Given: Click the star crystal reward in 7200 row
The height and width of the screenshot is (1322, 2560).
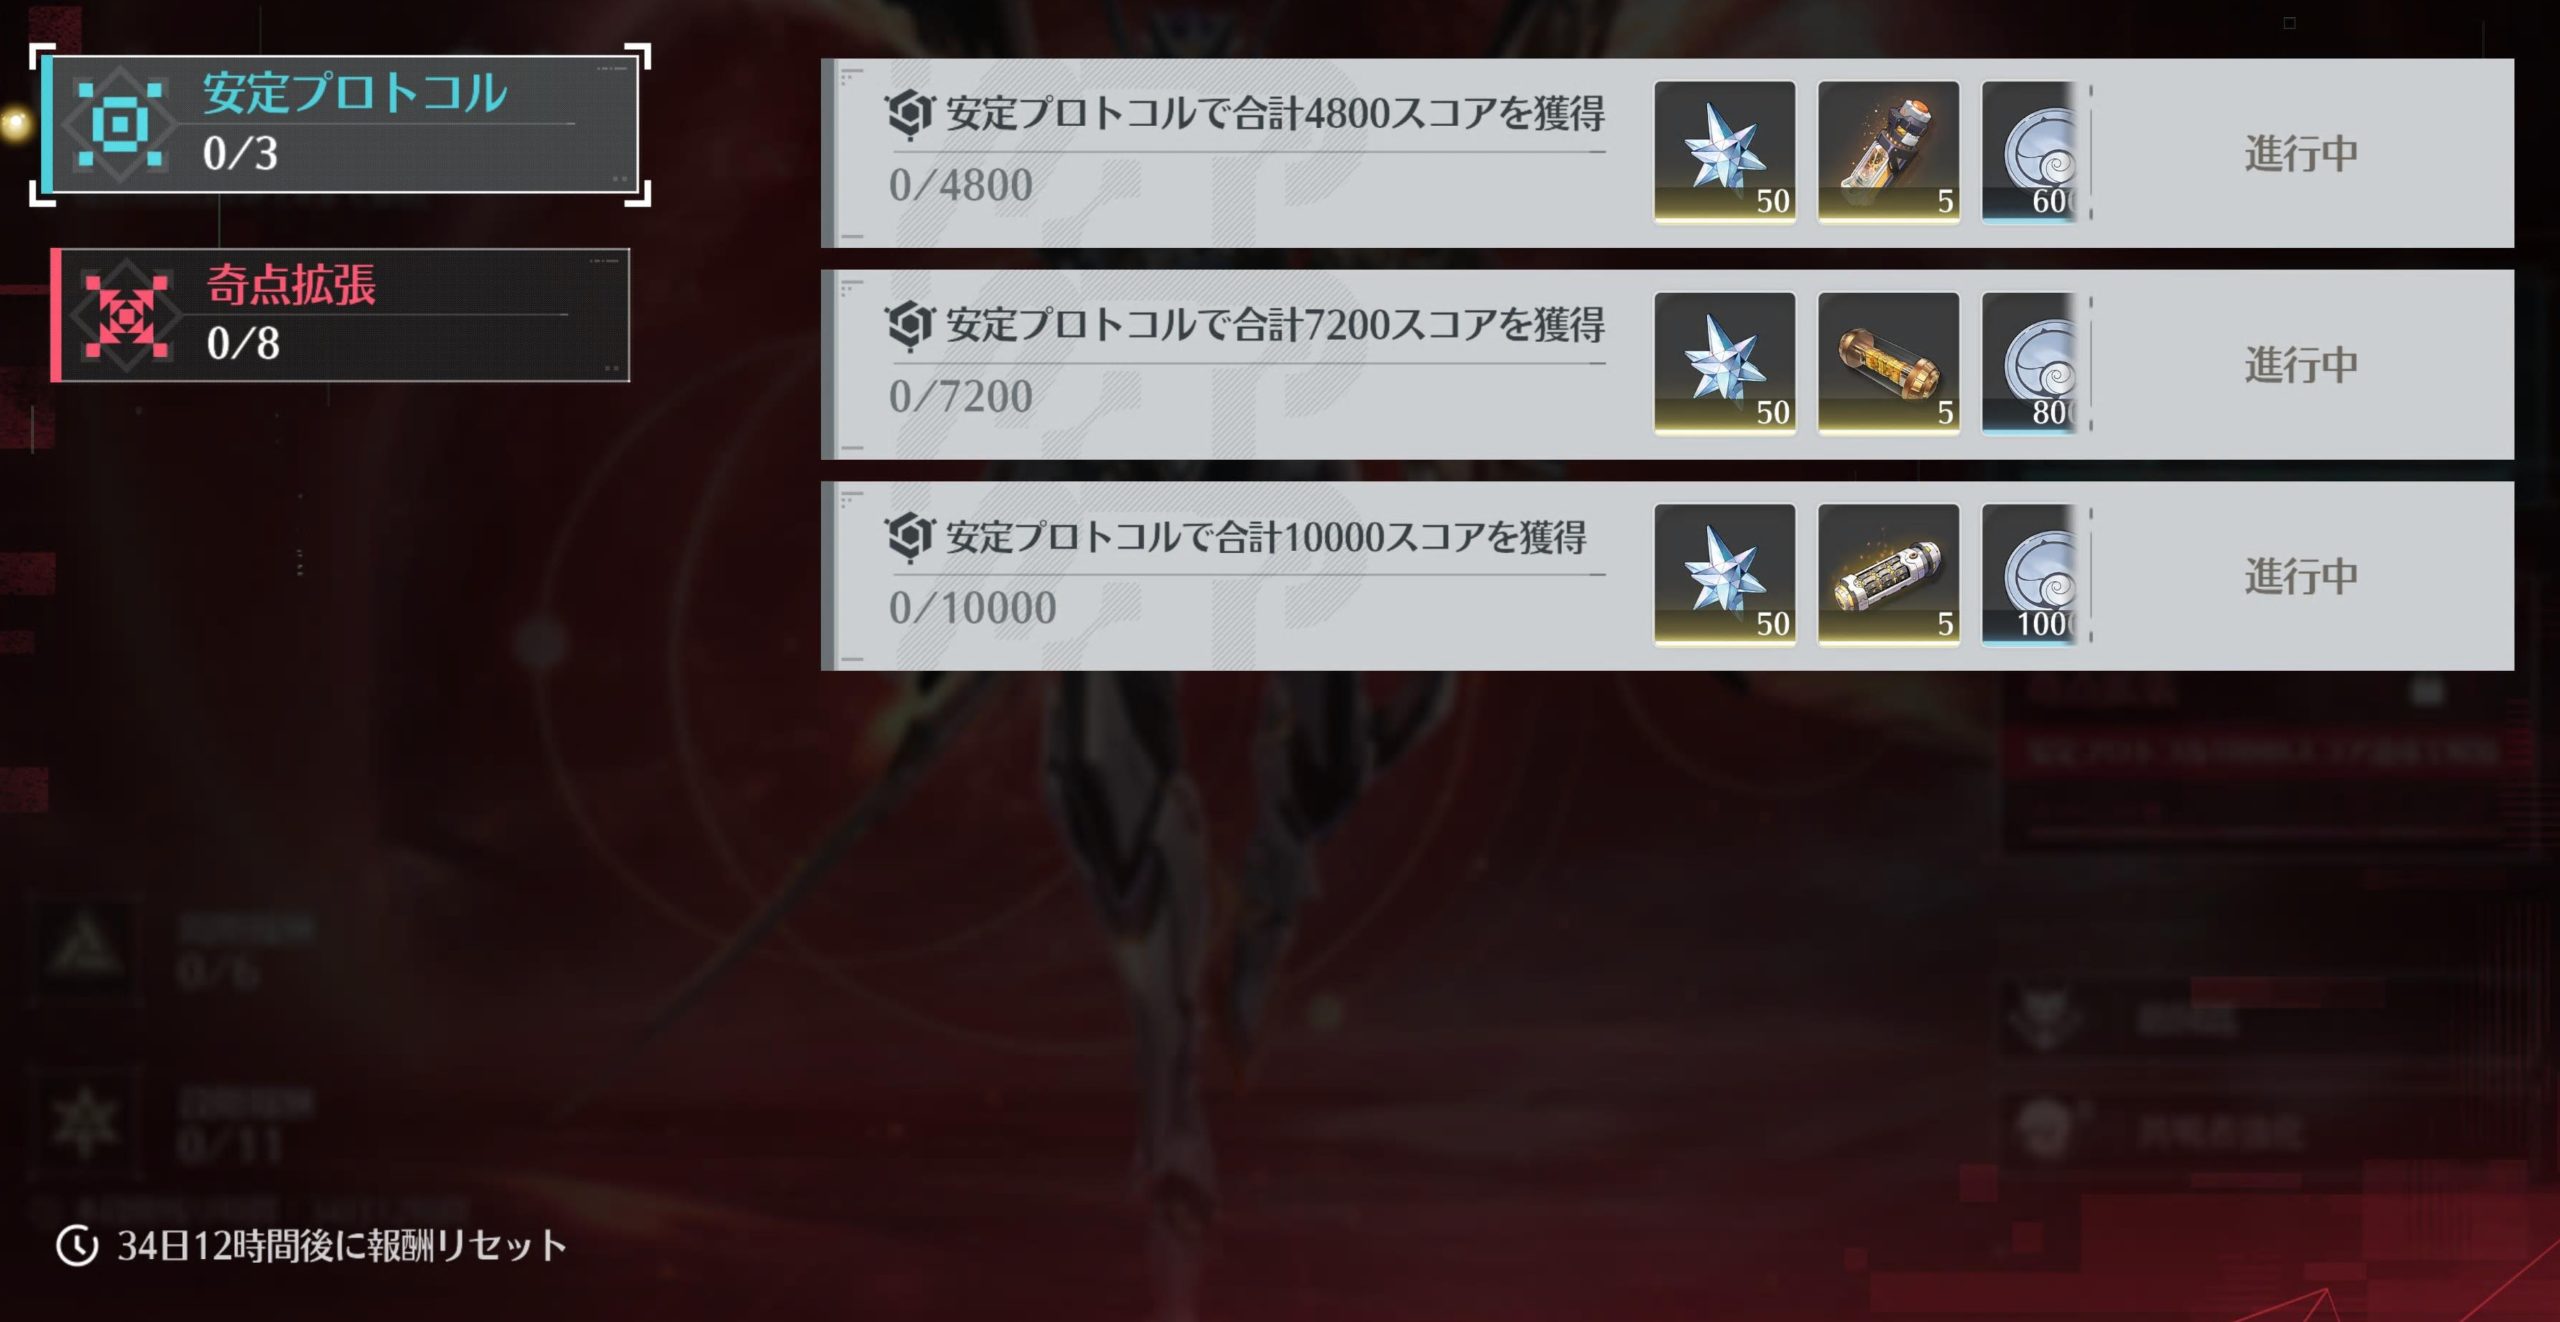Looking at the screenshot, I should [1725, 363].
